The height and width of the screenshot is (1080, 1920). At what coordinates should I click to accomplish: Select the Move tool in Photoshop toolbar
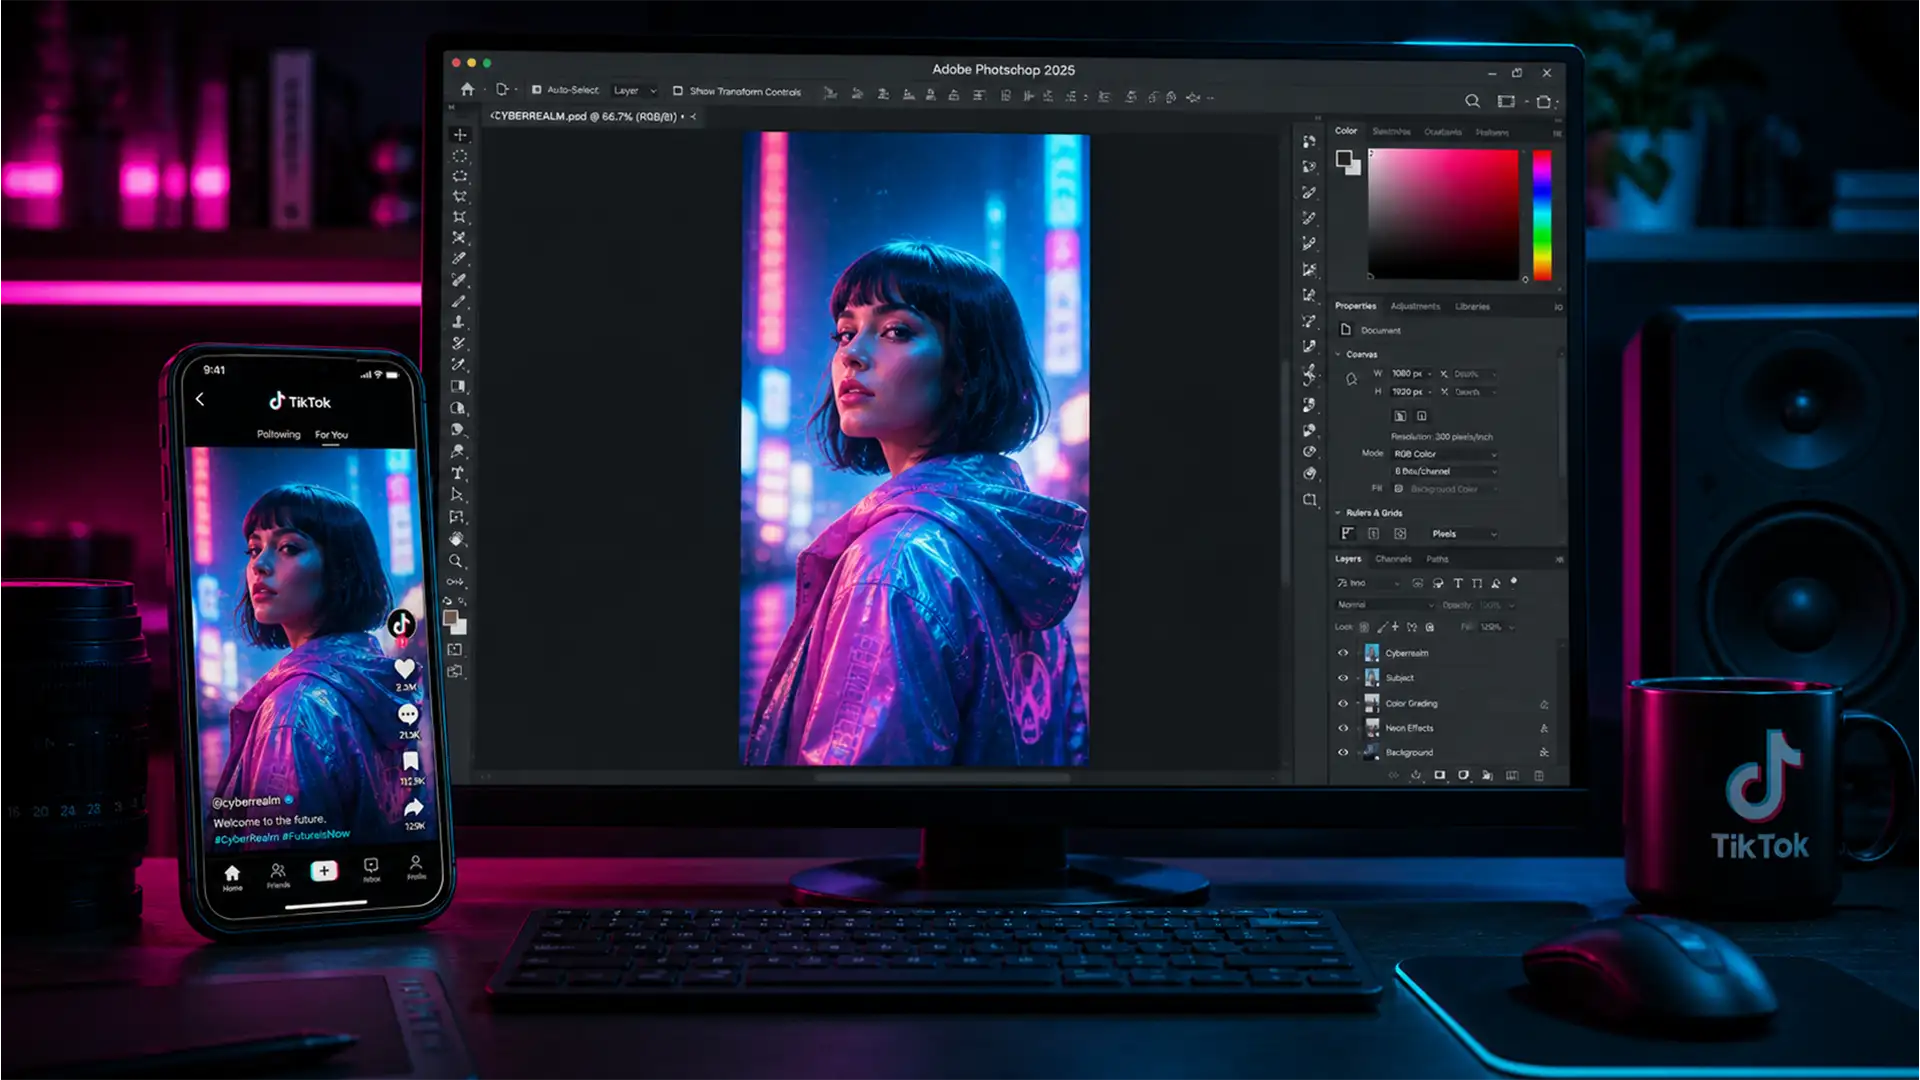pos(460,134)
